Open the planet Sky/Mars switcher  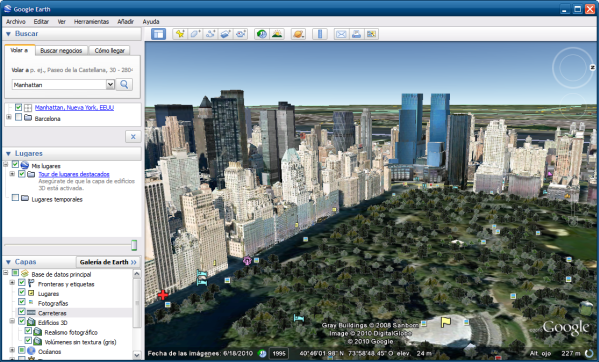click(x=298, y=34)
